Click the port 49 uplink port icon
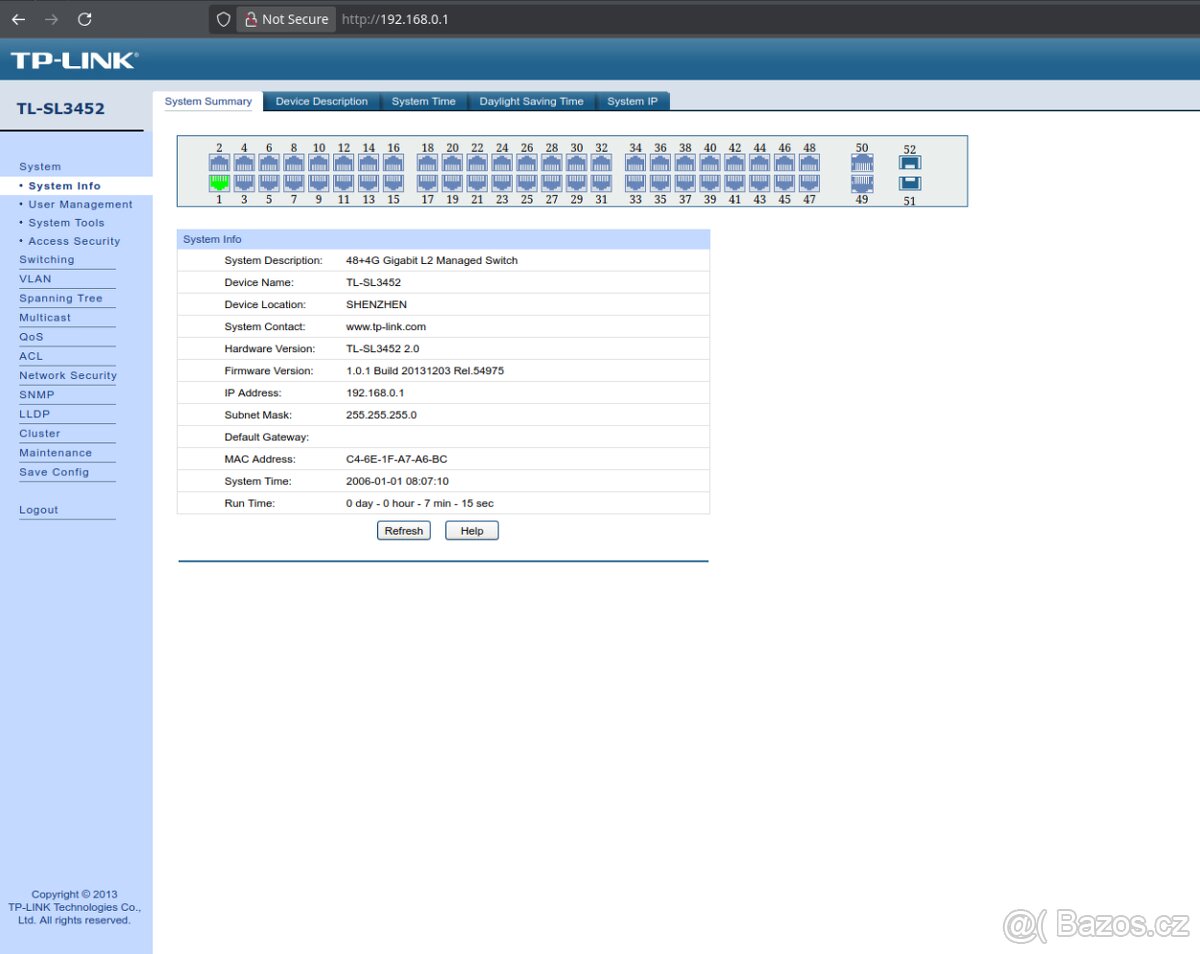Viewport: 1200px width, 954px height. [861, 183]
